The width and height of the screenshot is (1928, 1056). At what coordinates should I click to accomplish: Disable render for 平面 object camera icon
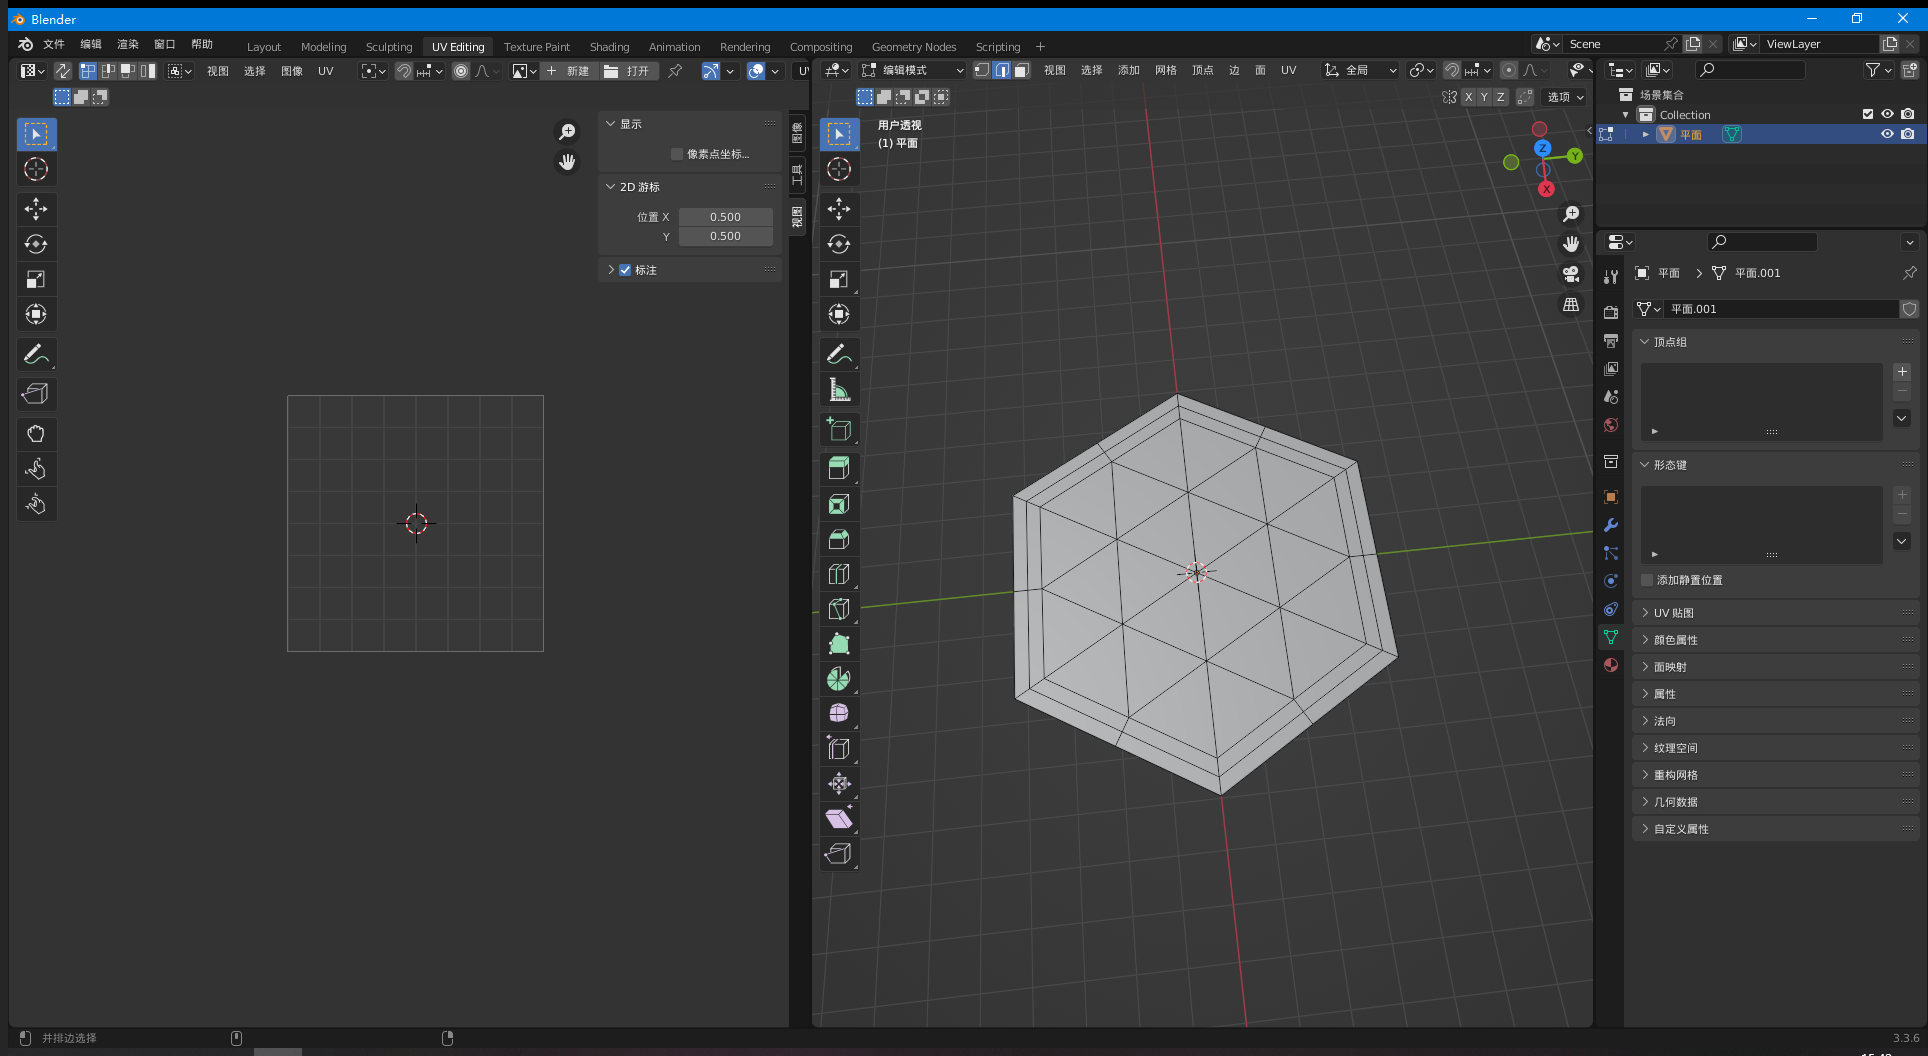pyautogui.click(x=1908, y=134)
